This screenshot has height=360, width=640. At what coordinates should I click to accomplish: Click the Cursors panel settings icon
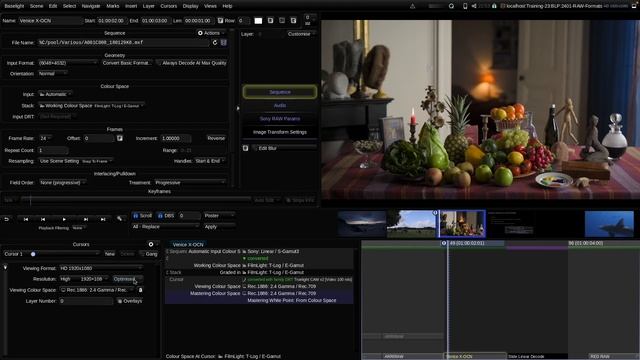(151, 244)
